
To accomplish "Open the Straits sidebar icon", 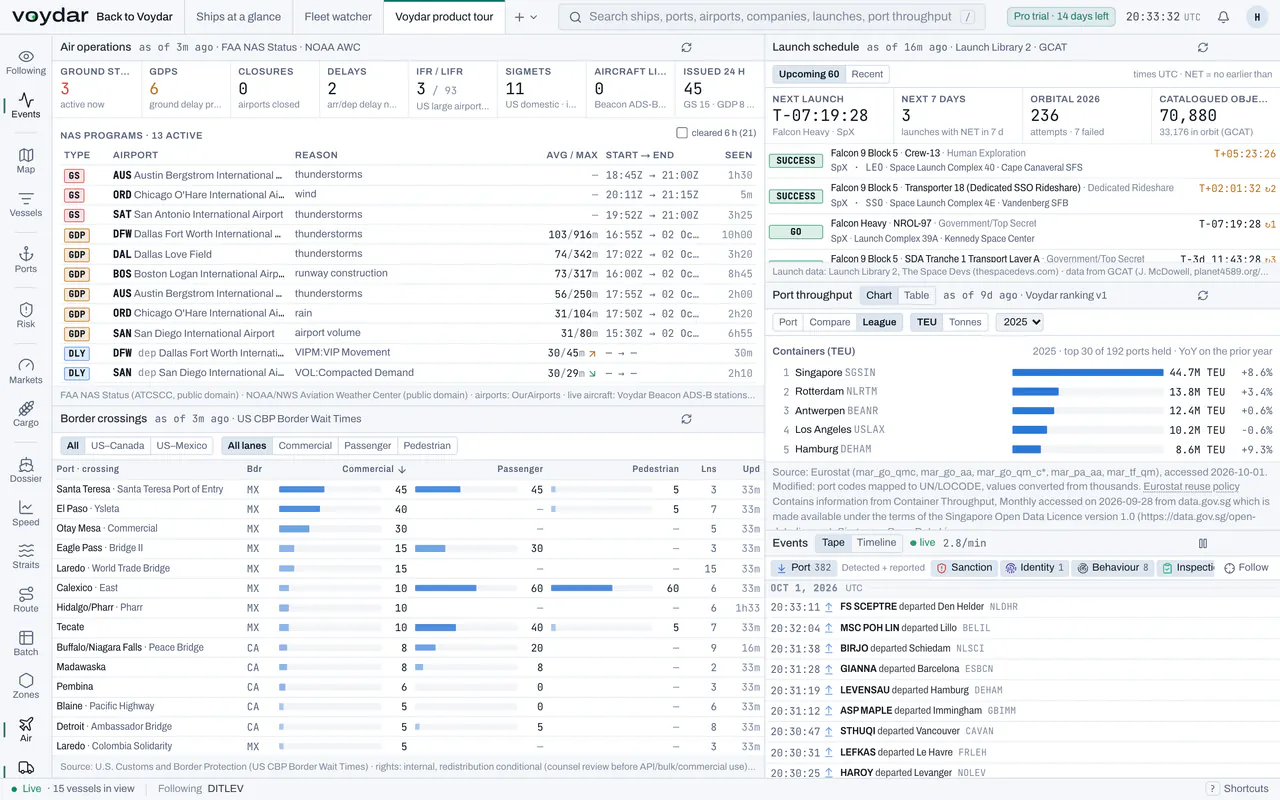I will coord(26,556).
